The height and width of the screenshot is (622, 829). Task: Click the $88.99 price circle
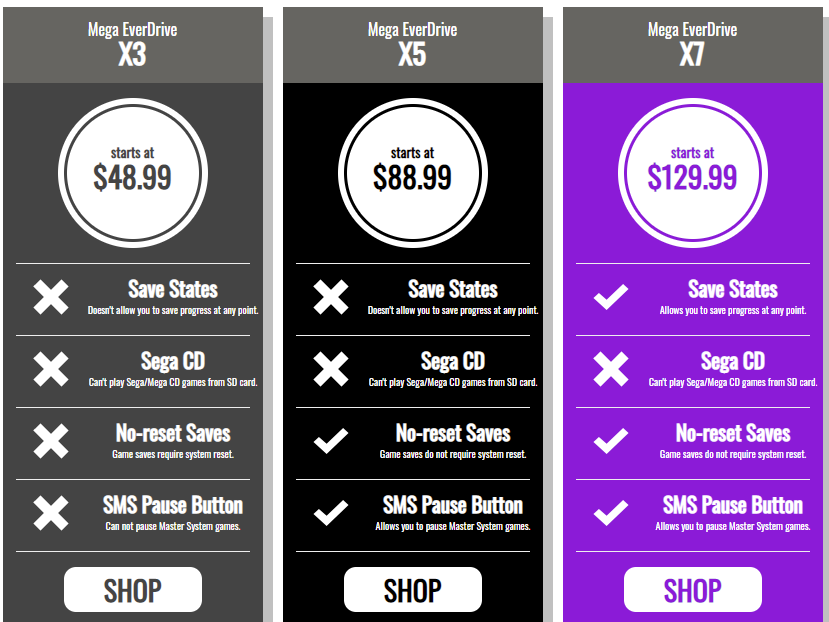[x=413, y=172]
